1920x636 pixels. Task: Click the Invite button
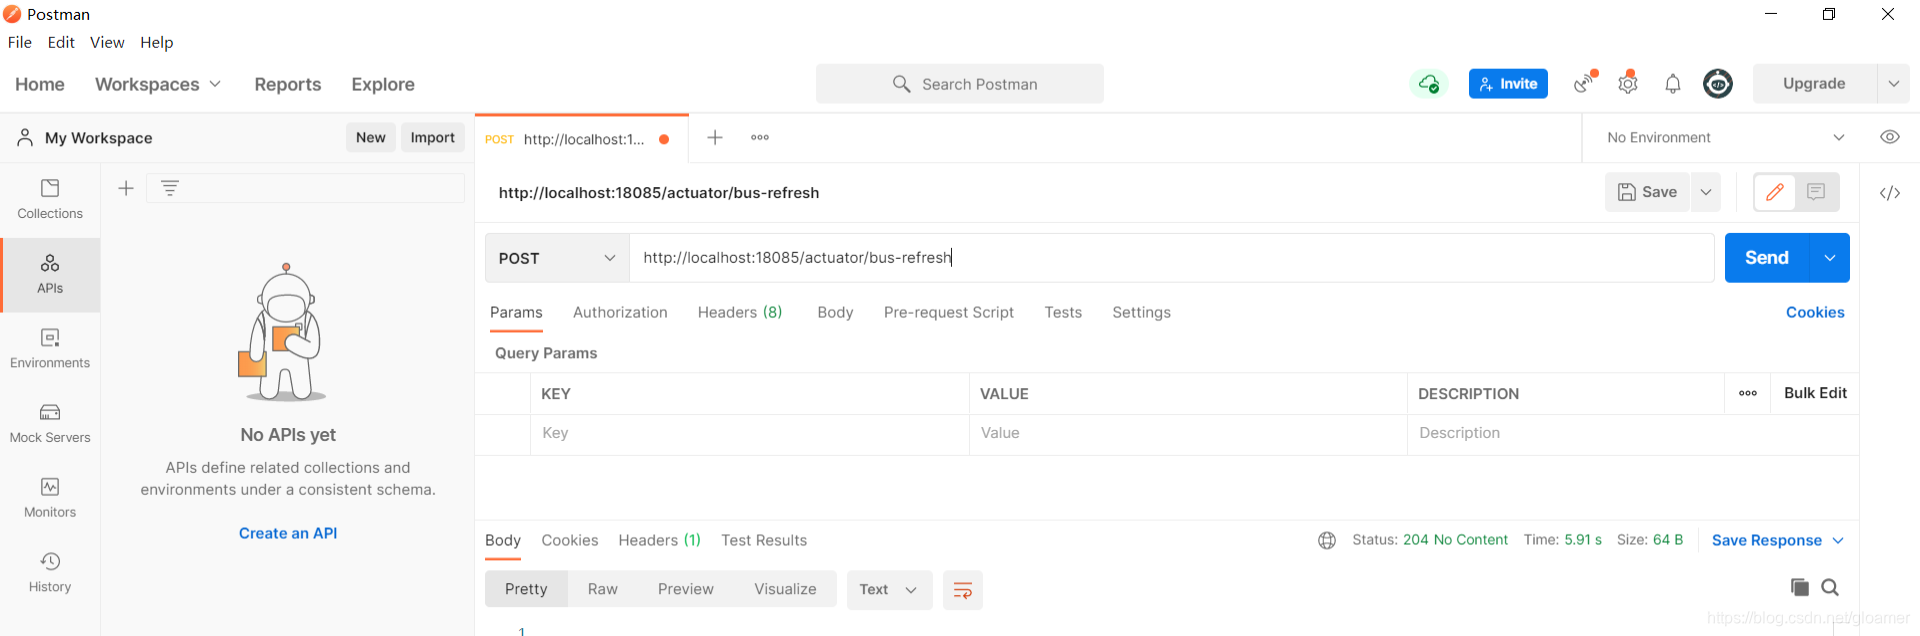(1508, 84)
